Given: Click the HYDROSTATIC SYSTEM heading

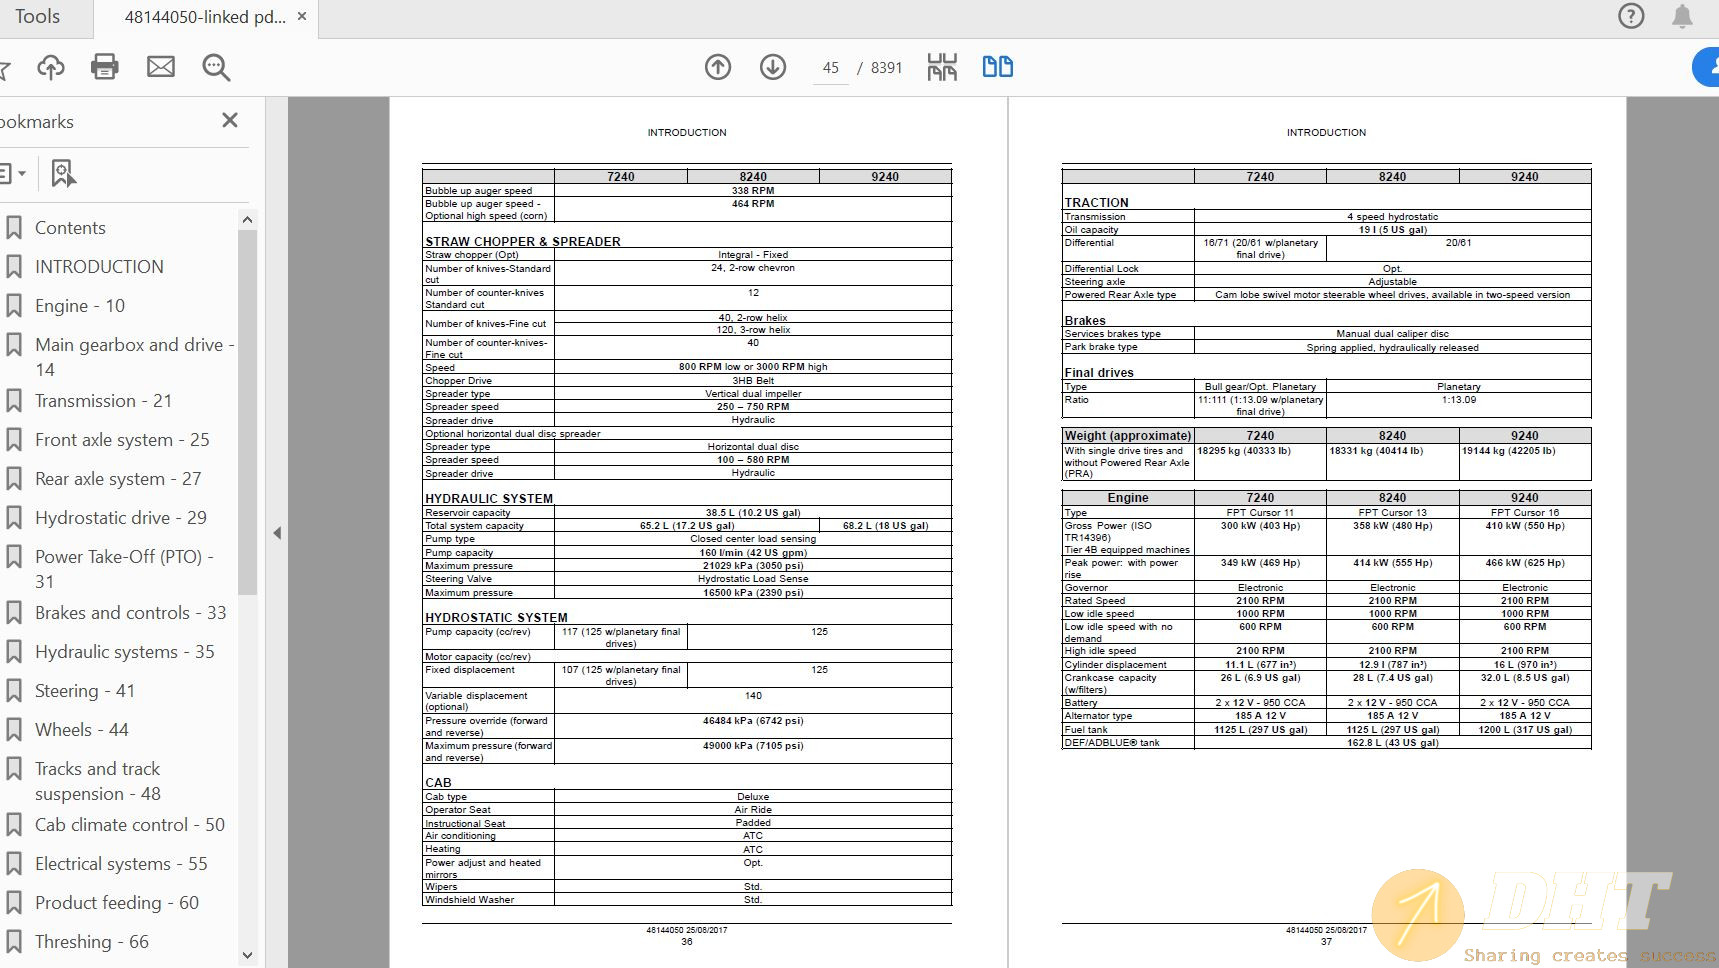Looking at the screenshot, I should [x=496, y=618].
